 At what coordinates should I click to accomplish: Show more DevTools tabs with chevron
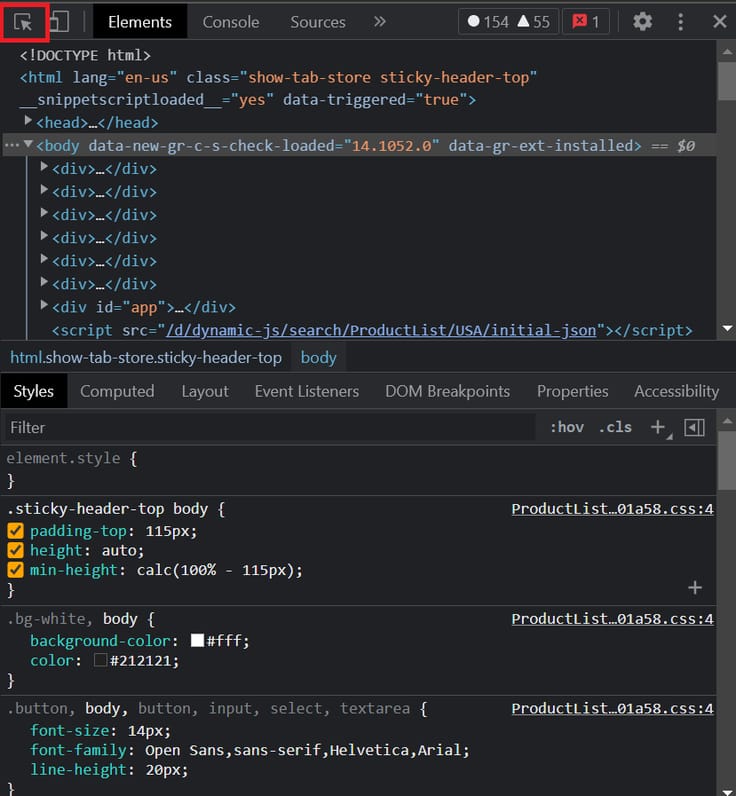[379, 21]
